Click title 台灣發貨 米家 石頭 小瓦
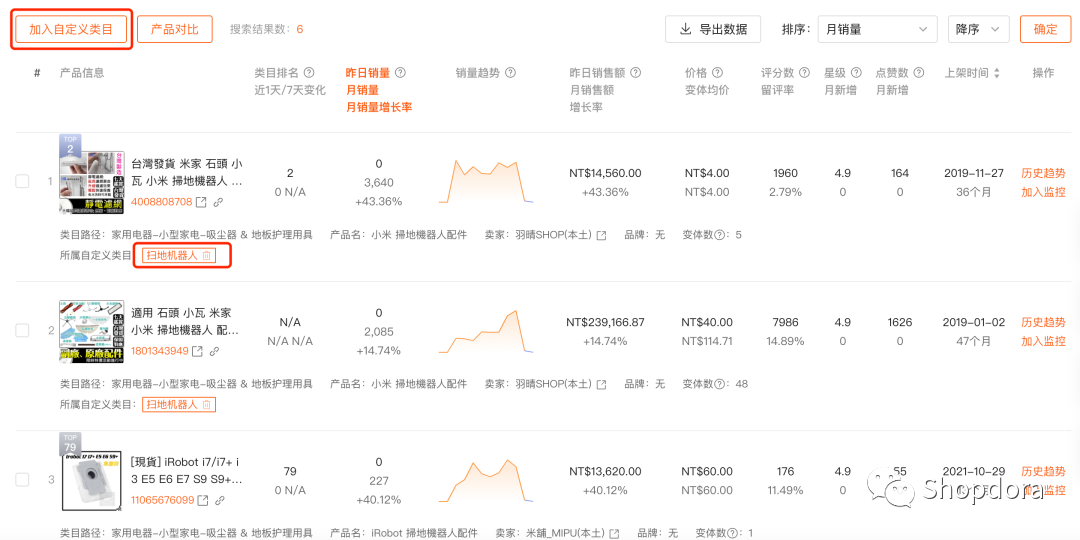This screenshot has width=1080, height=540. click(x=187, y=173)
